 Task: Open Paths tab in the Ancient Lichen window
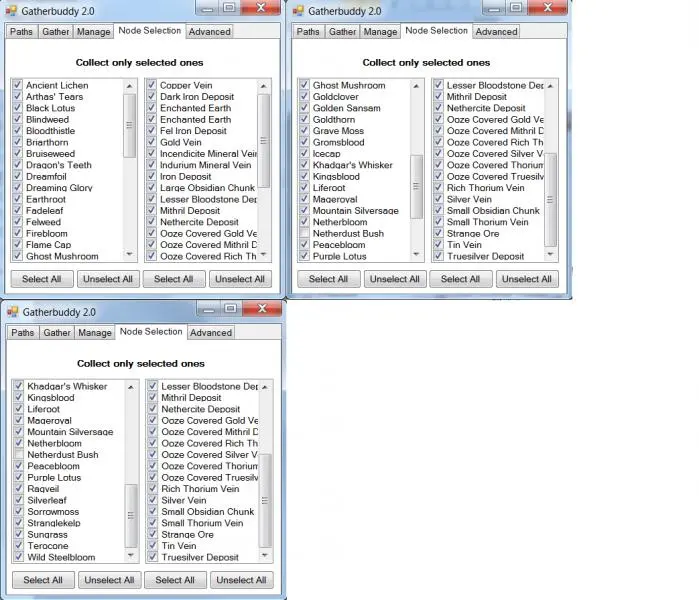21,32
